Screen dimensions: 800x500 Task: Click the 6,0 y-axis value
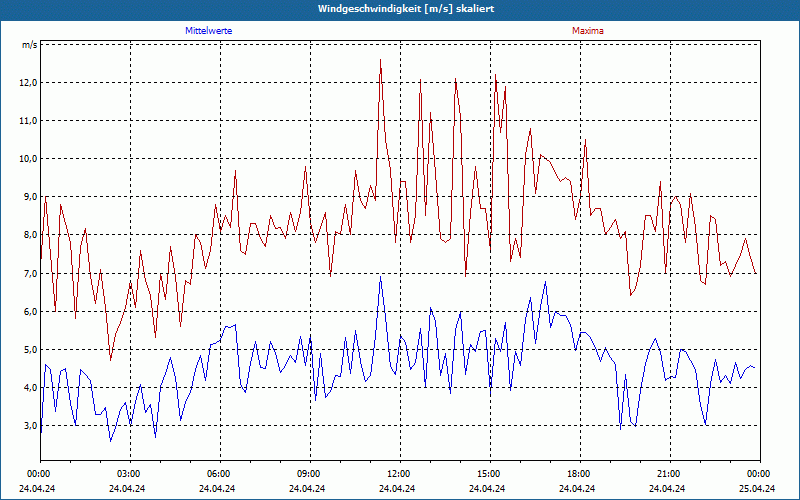click(x=30, y=312)
